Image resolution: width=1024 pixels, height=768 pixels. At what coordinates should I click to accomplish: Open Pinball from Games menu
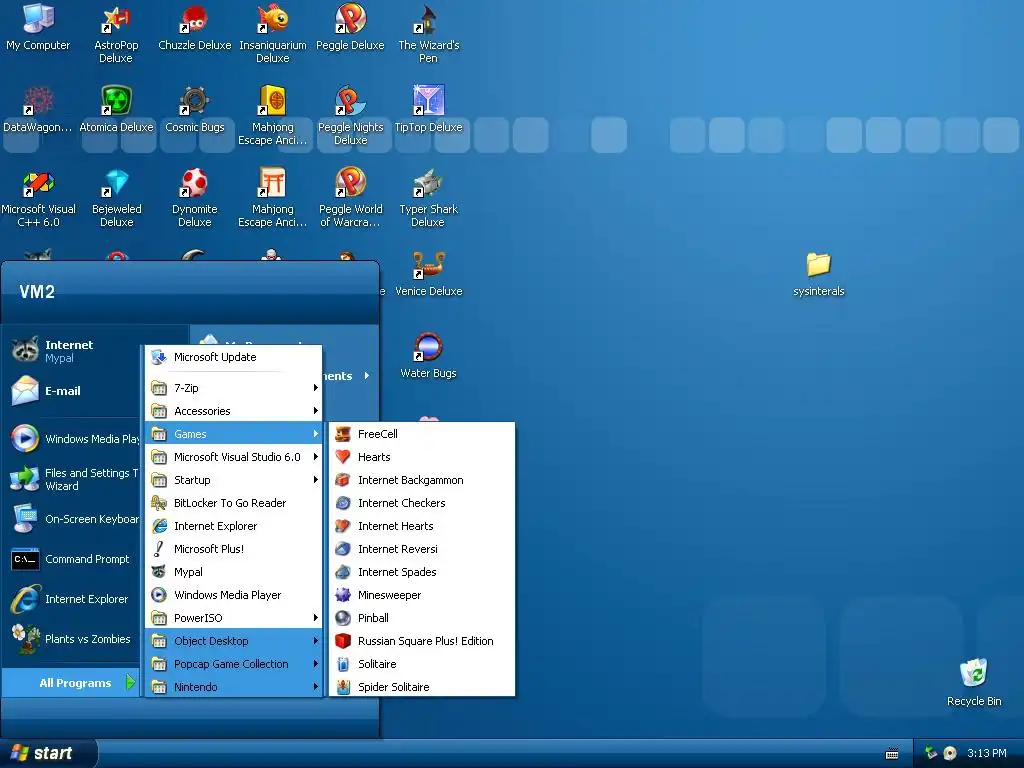422,618
